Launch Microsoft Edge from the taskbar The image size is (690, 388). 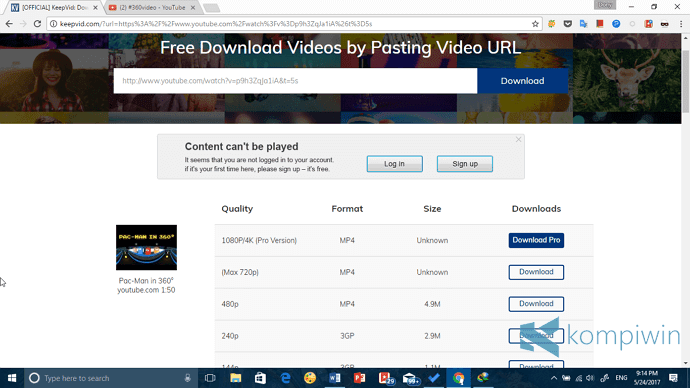coord(285,378)
